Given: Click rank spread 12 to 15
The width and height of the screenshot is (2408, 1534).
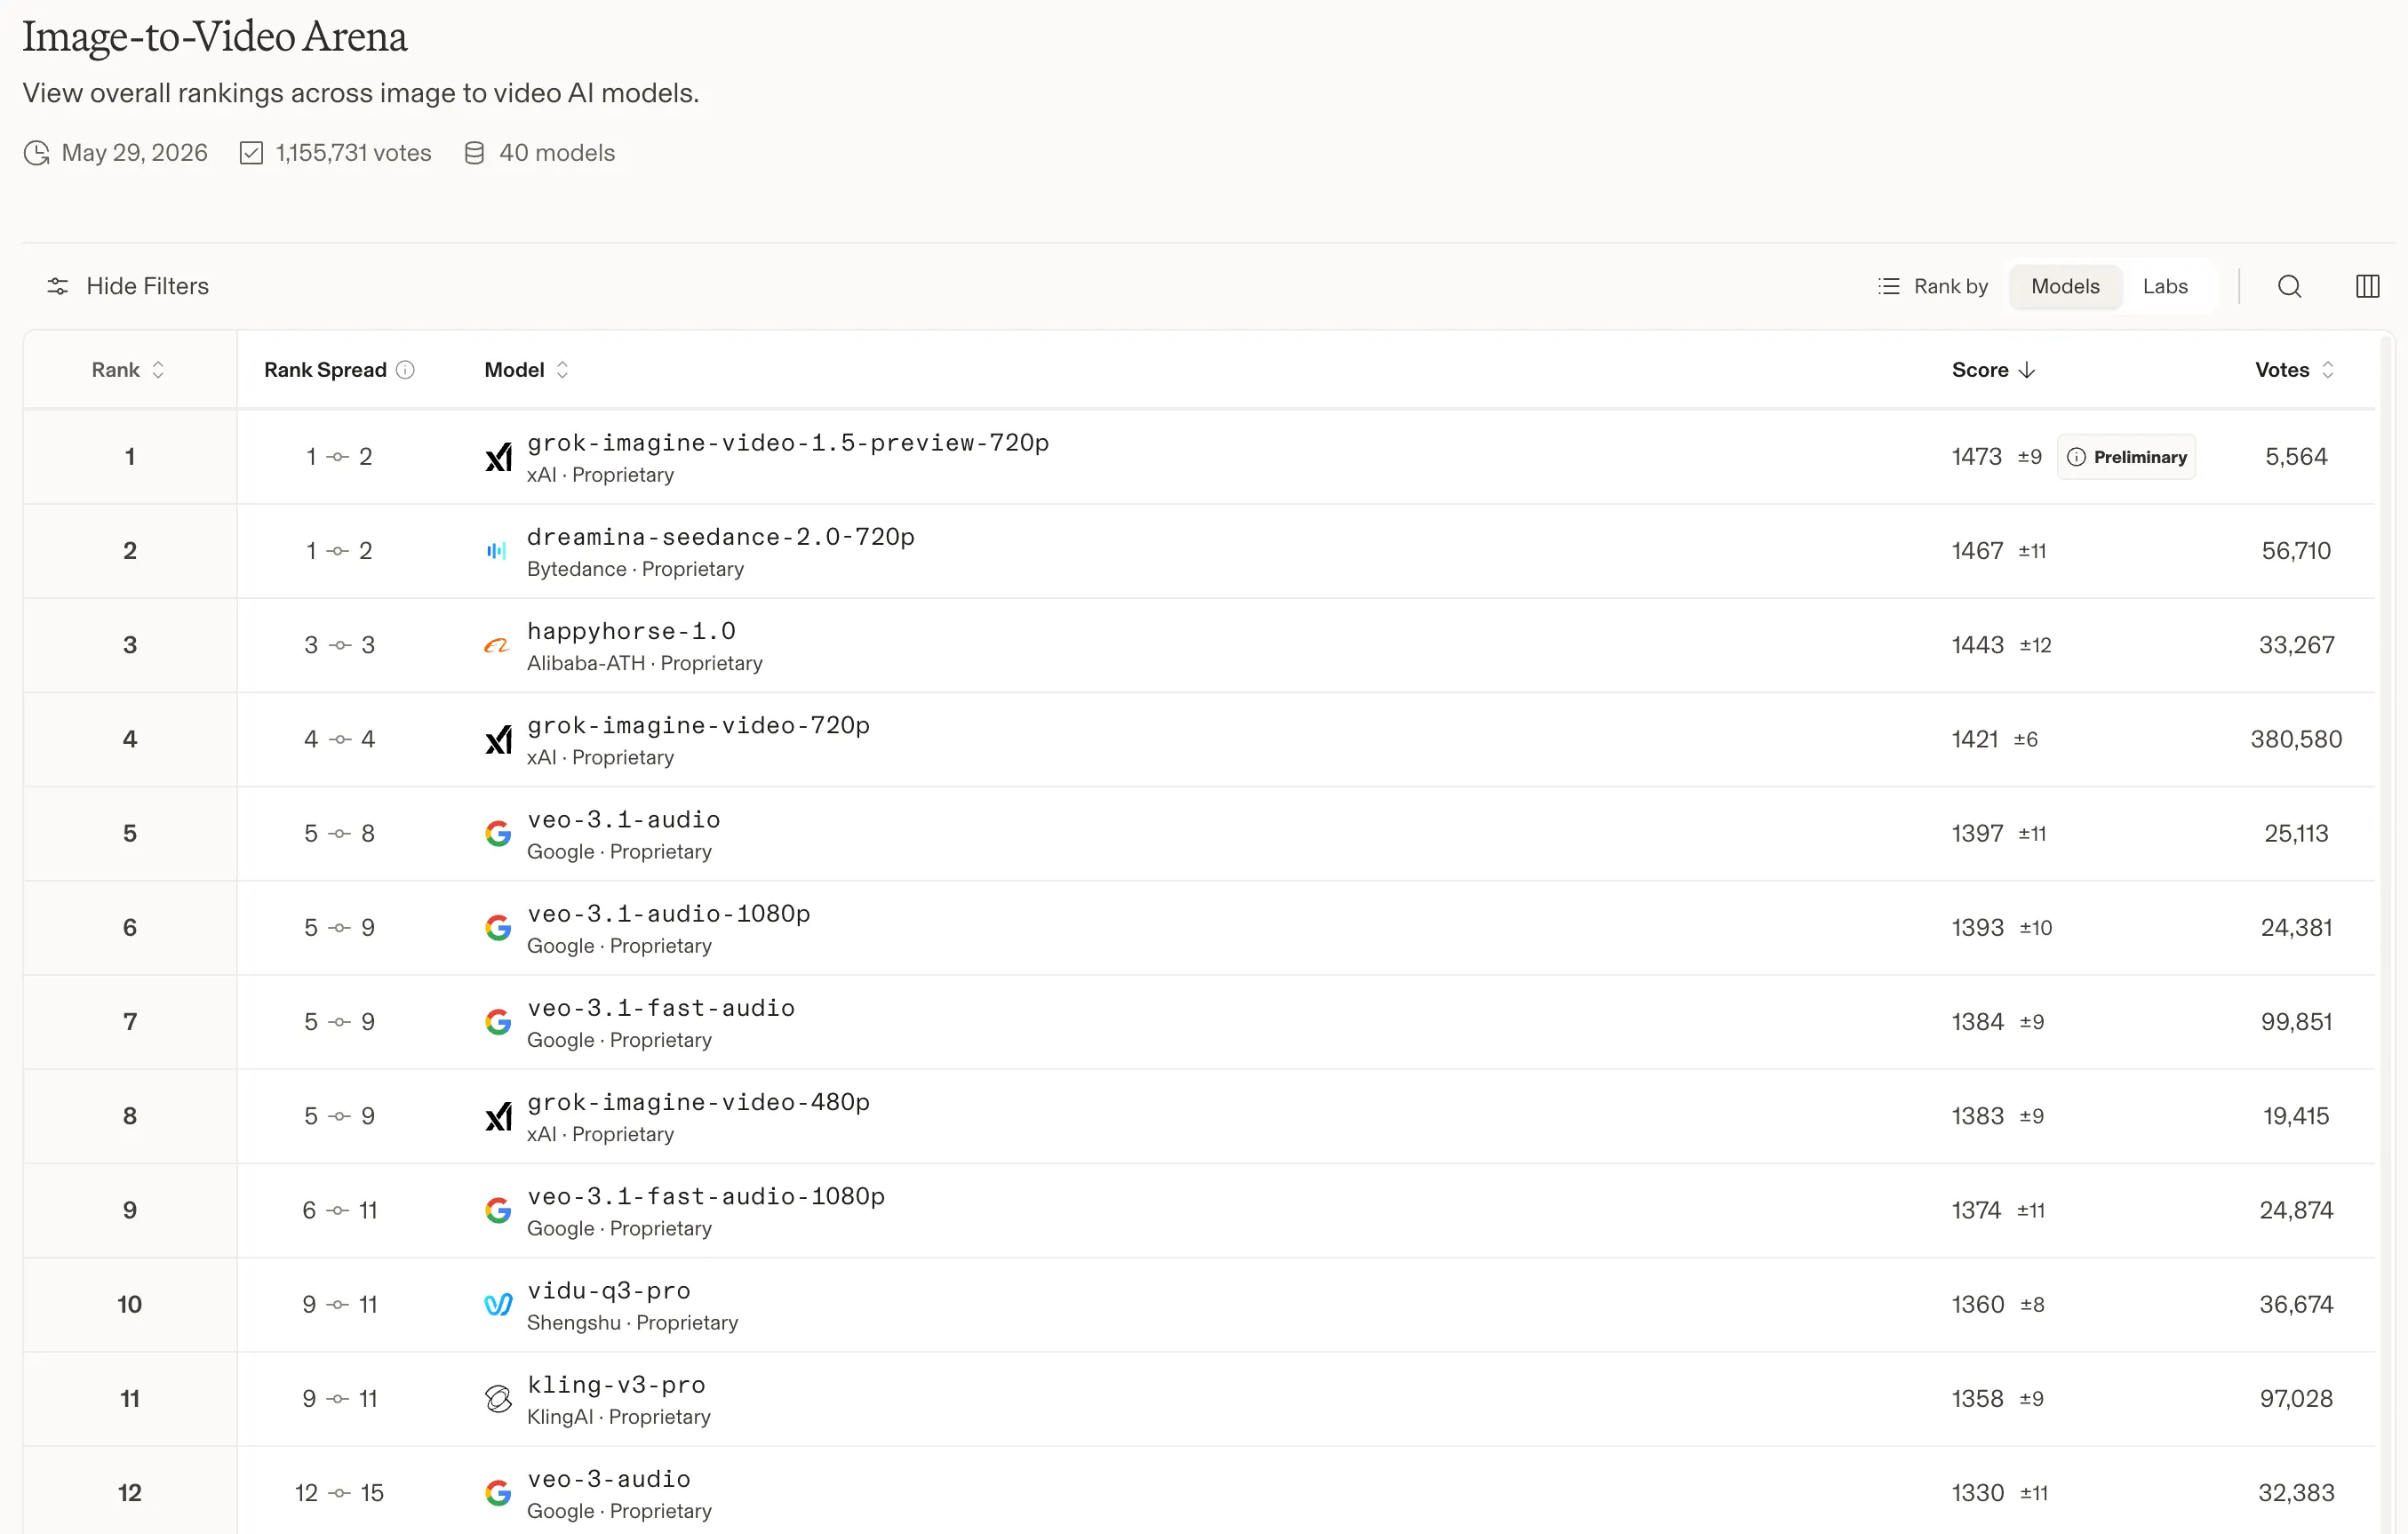Looking at the screenshot, I should [339, 1493].
